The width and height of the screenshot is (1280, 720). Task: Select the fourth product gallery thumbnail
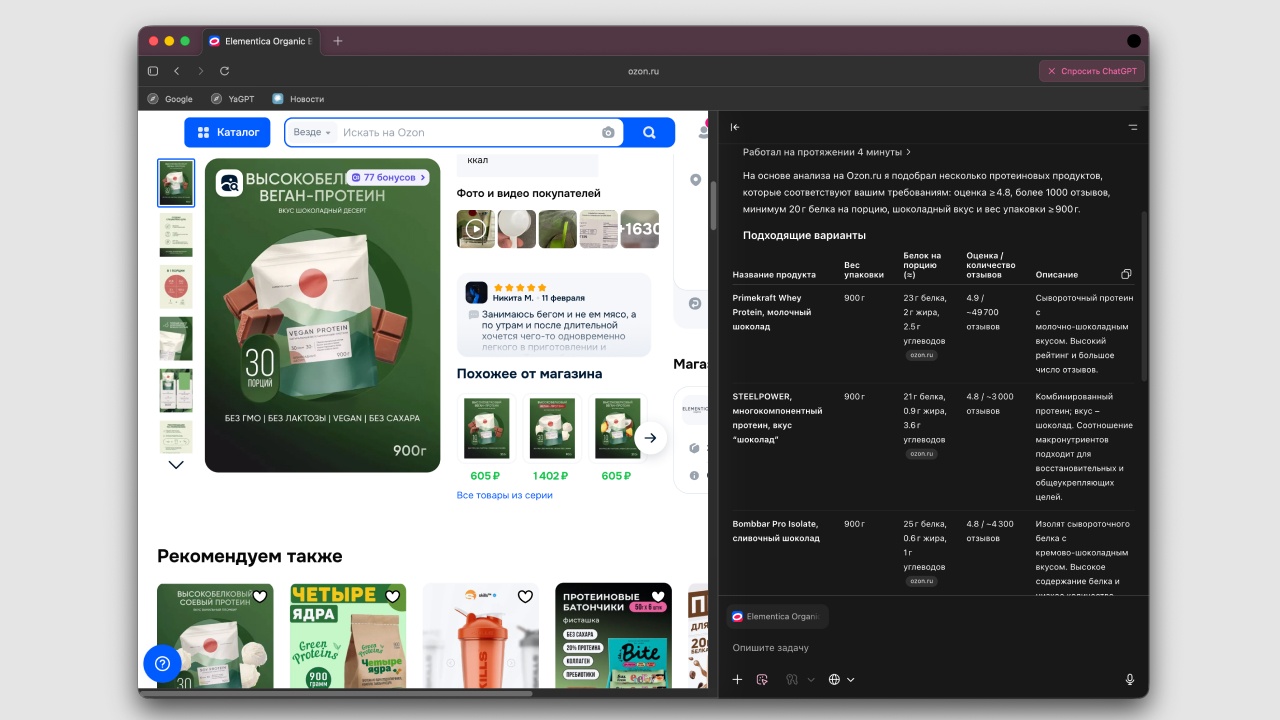coord(176,339)
